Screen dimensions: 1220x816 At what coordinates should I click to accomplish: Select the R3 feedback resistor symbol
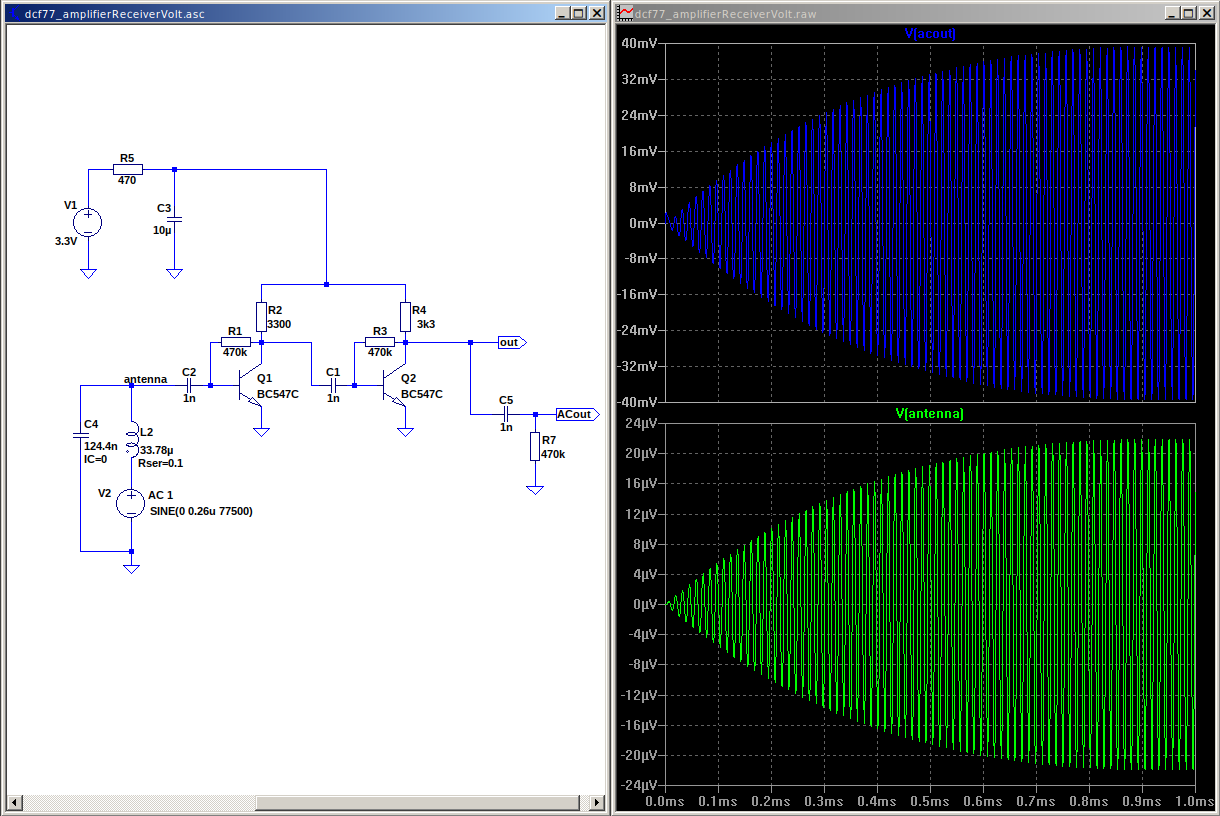[380, 342]
